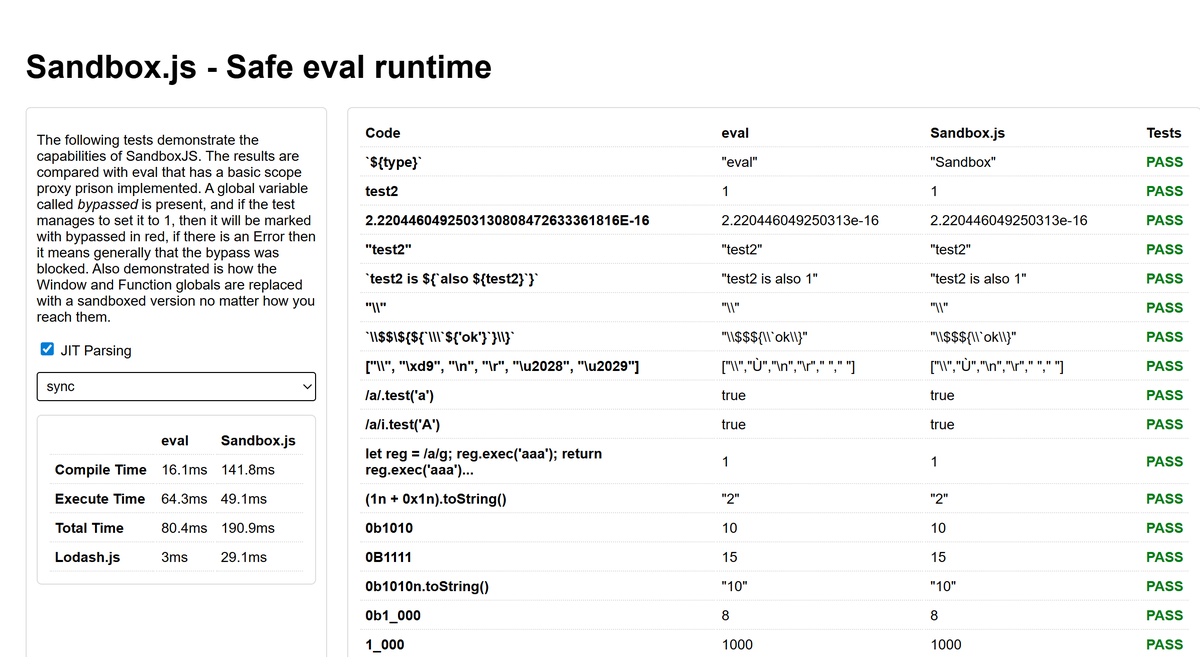Image resolution: width=1200 pixels, height=657 pixels.
Task: Click the Total Time row label
Action: pos(89,527)
